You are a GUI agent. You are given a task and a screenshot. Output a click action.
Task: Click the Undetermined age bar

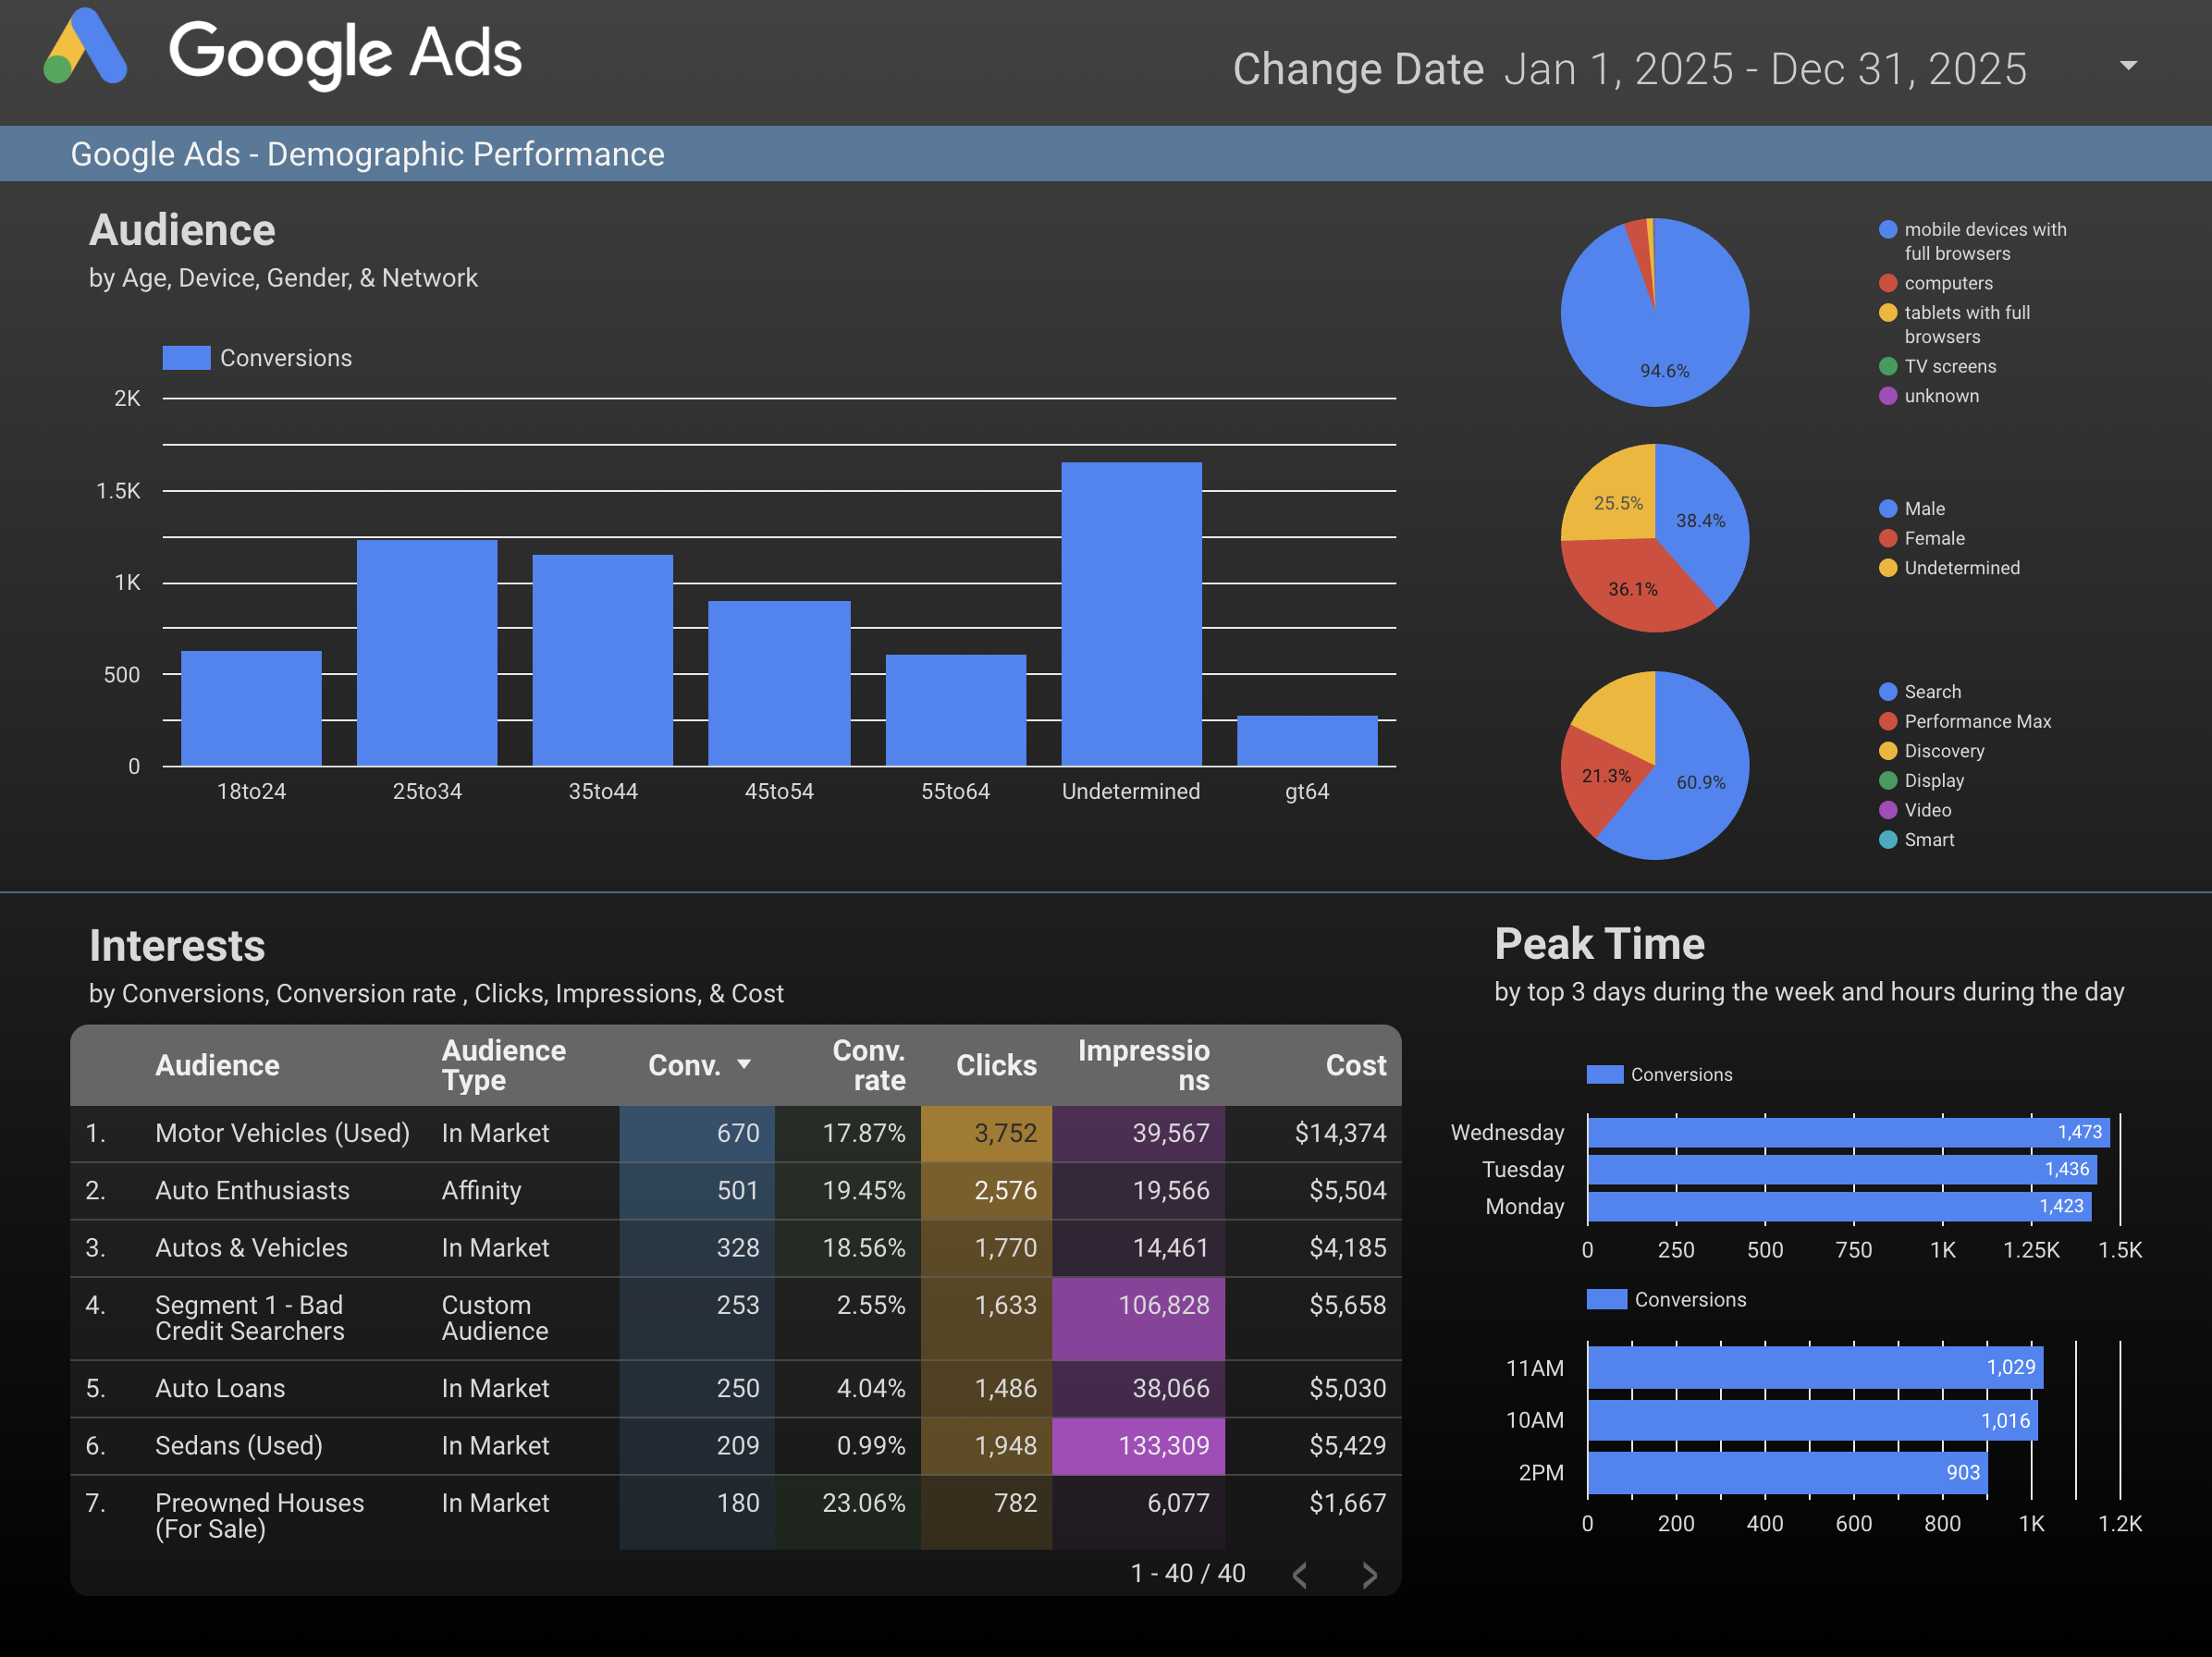[1131, 613]
